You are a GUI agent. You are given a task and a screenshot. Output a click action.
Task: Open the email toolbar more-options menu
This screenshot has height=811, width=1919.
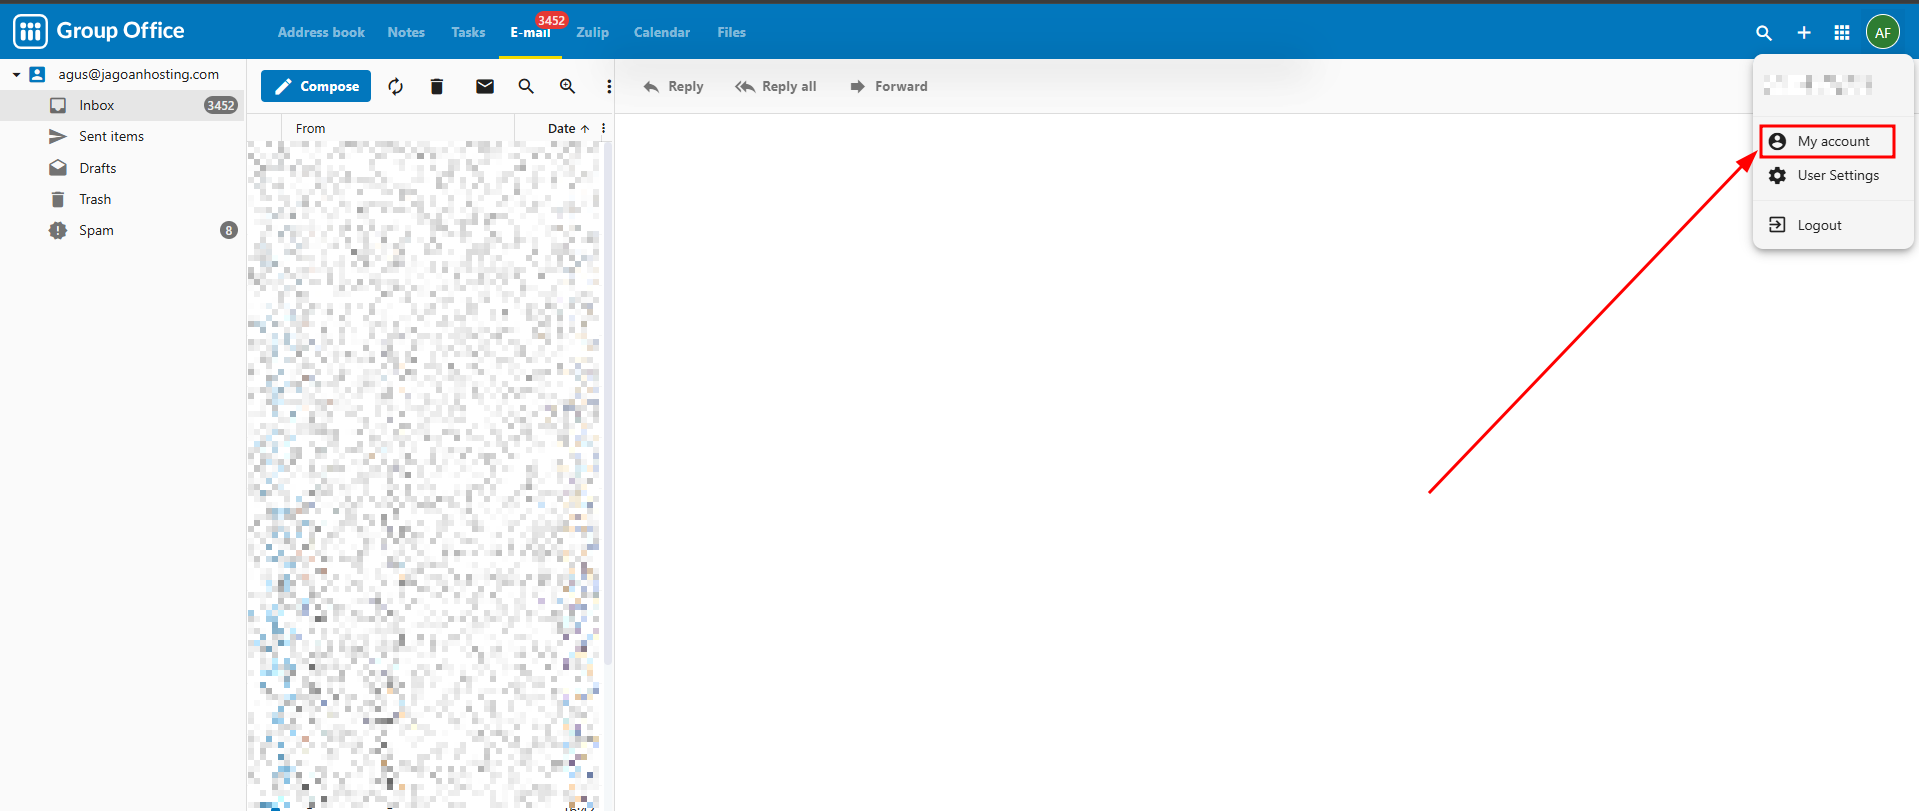(x=609, y=87)
